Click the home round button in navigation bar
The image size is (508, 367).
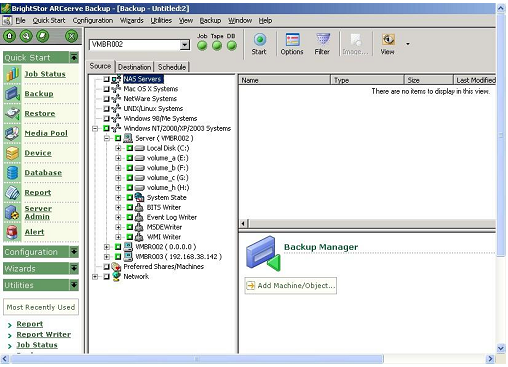(9, 36)
